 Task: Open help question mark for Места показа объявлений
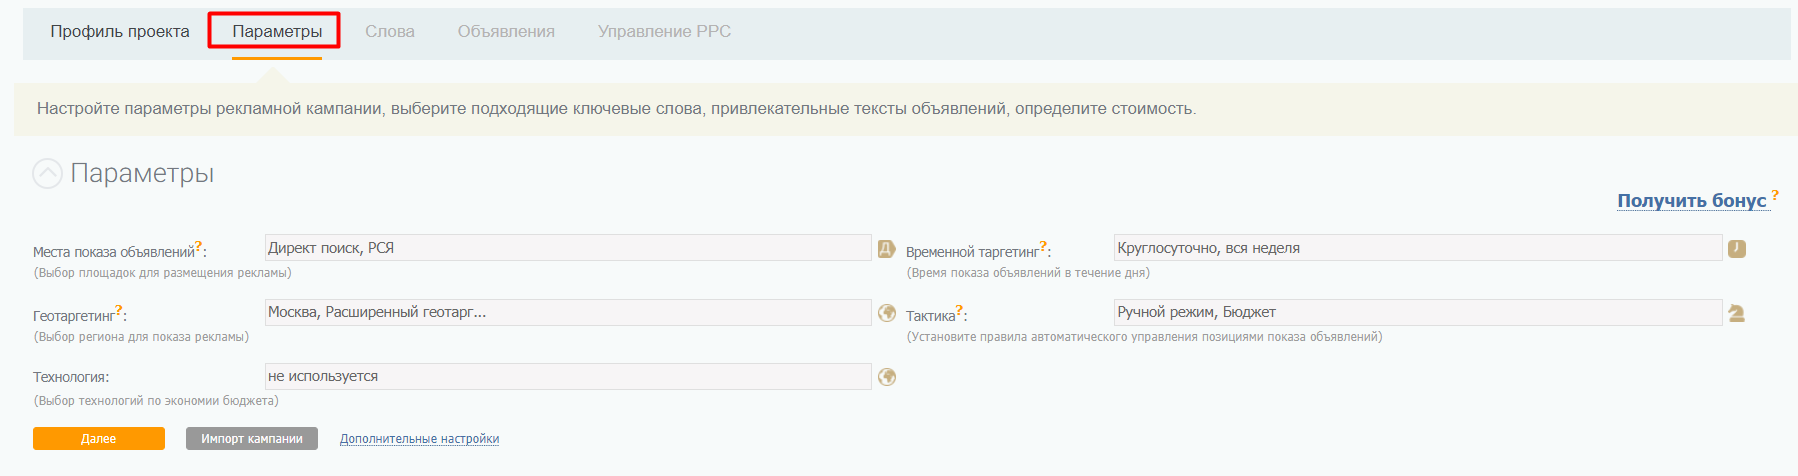coord(198,246)
